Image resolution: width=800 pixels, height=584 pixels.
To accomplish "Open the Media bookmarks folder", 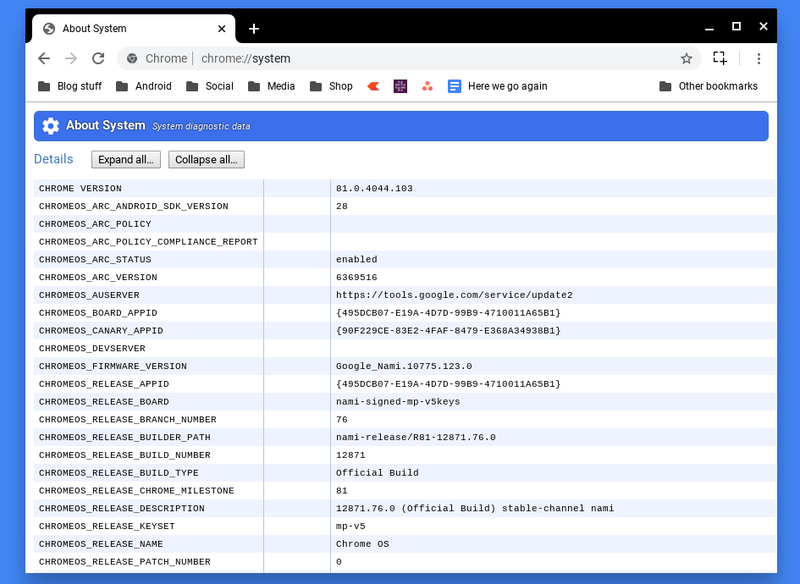I will click(271, 86).
